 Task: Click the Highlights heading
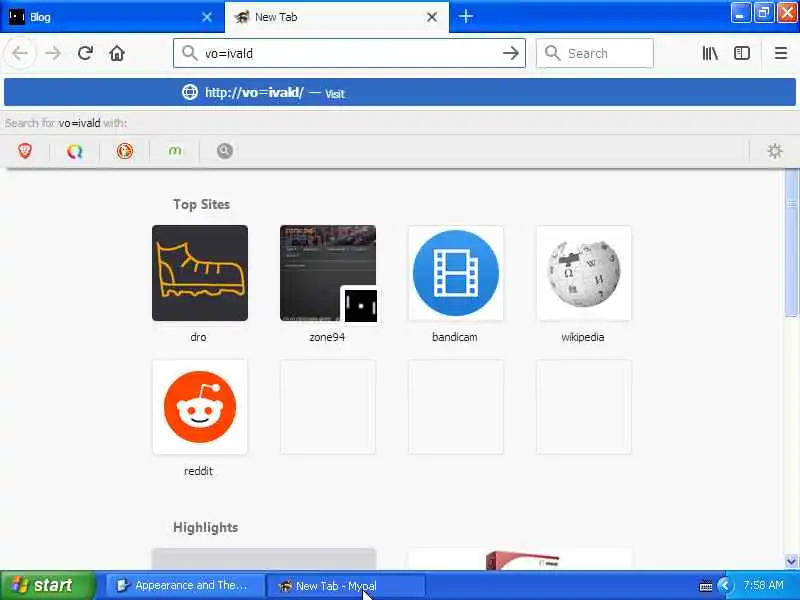point(206,527)
